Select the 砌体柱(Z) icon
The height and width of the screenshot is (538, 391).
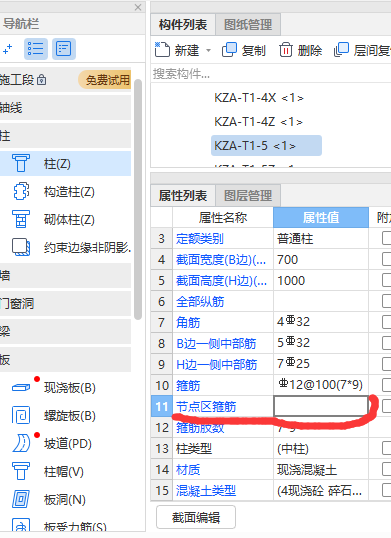(21, 219)
